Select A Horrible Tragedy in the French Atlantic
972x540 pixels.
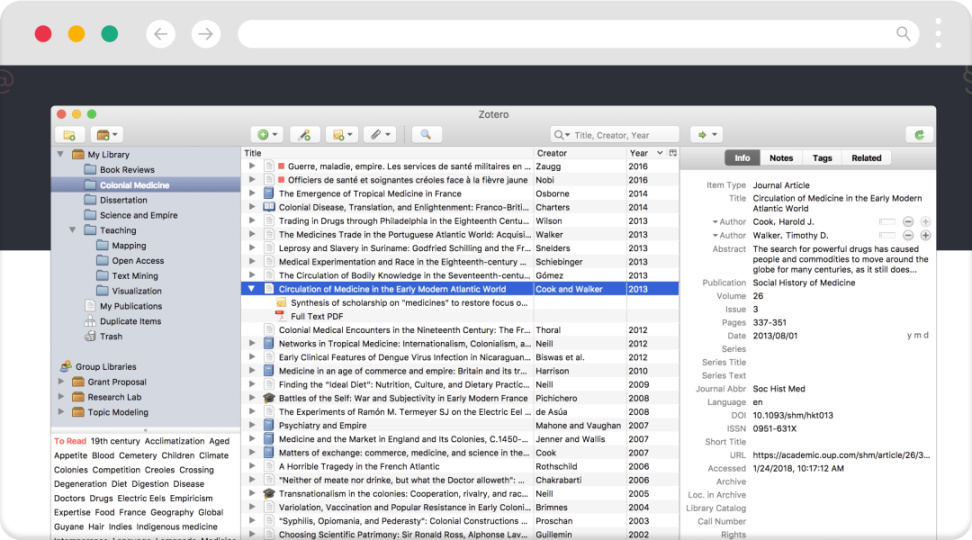(x=359, y=466)
